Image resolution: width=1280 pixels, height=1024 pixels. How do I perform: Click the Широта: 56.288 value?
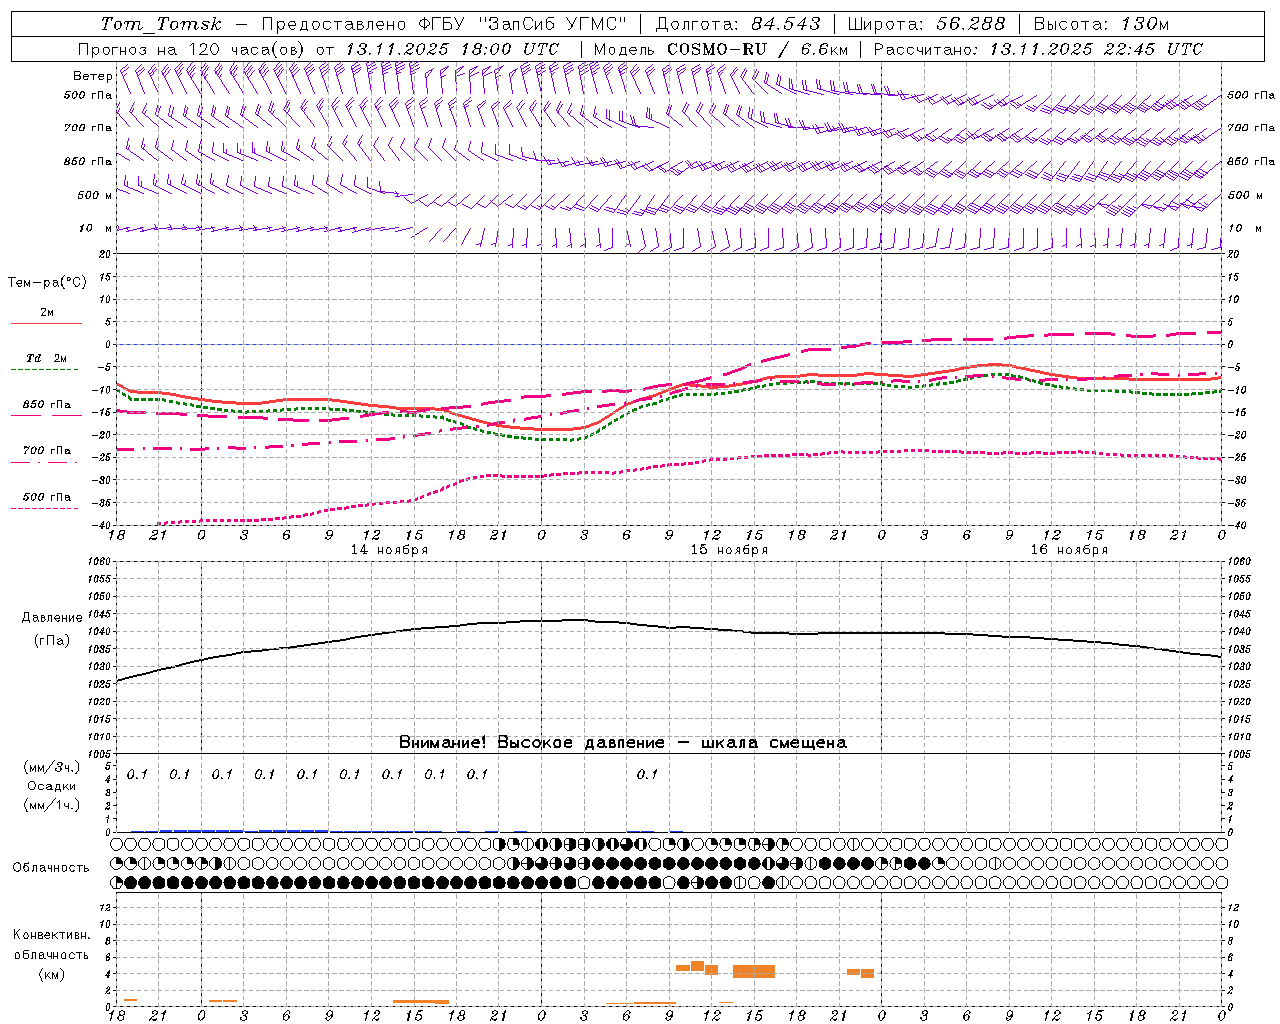[926, 24]
